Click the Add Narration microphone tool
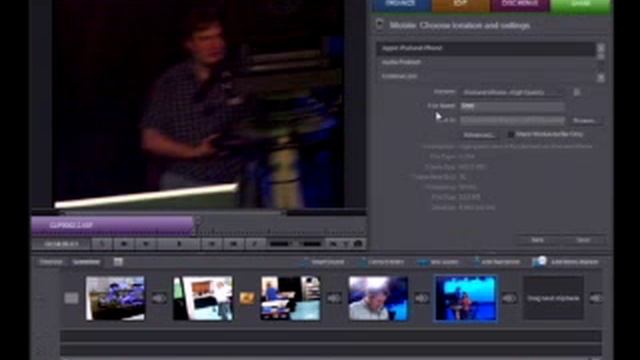640x360 pixels. (x=496, y=262)
